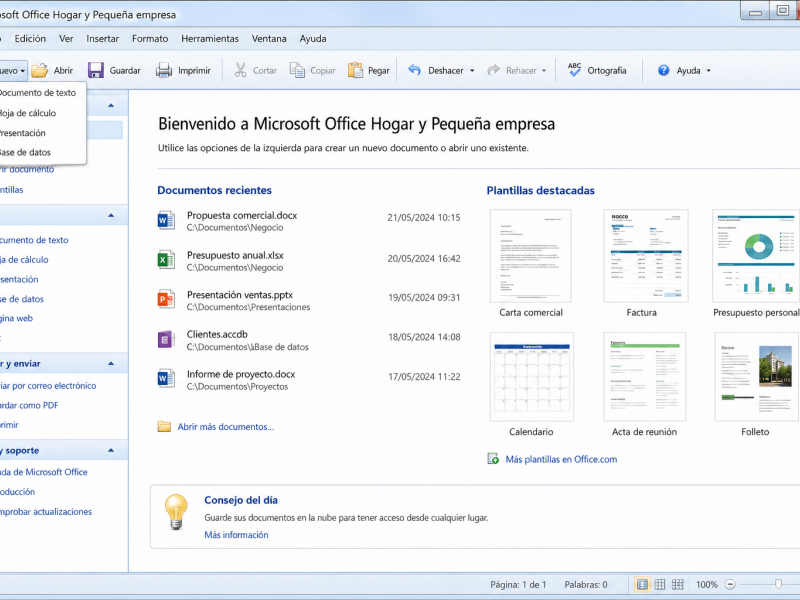800x600 pixels.
Task: Click the light bulb Consejo del día icon
Action: [176, 512]
